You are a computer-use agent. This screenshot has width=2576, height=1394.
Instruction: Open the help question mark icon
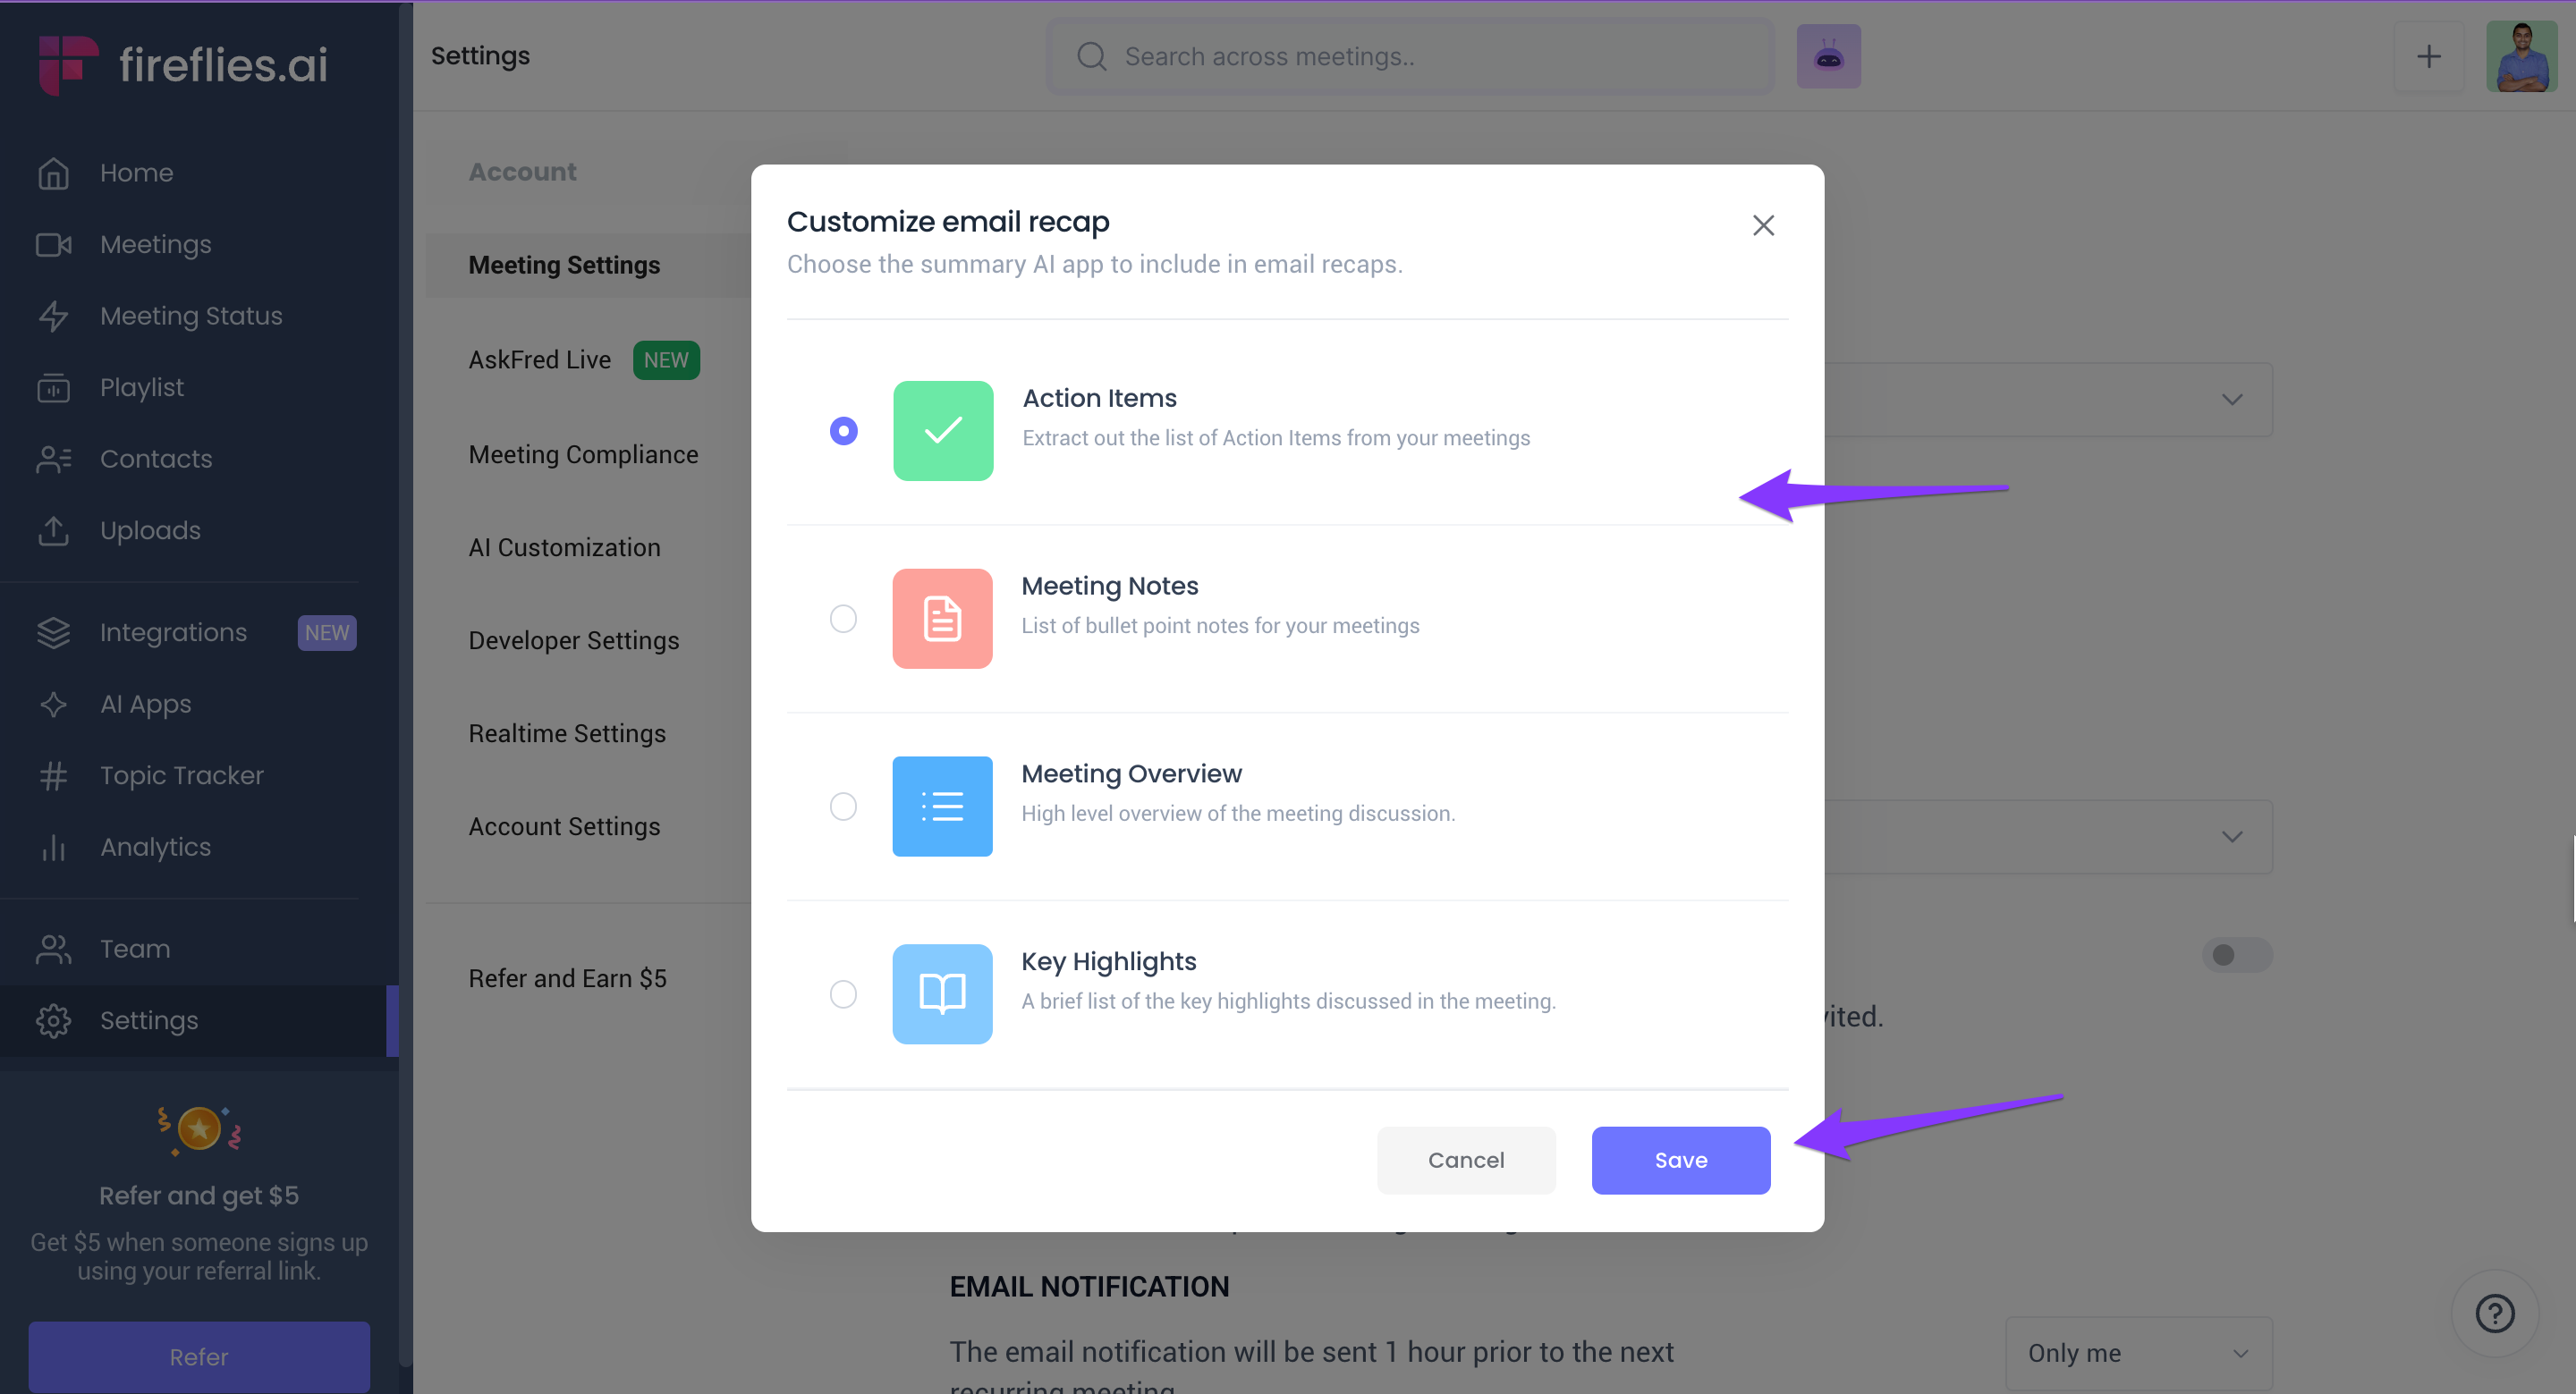2494,1312
